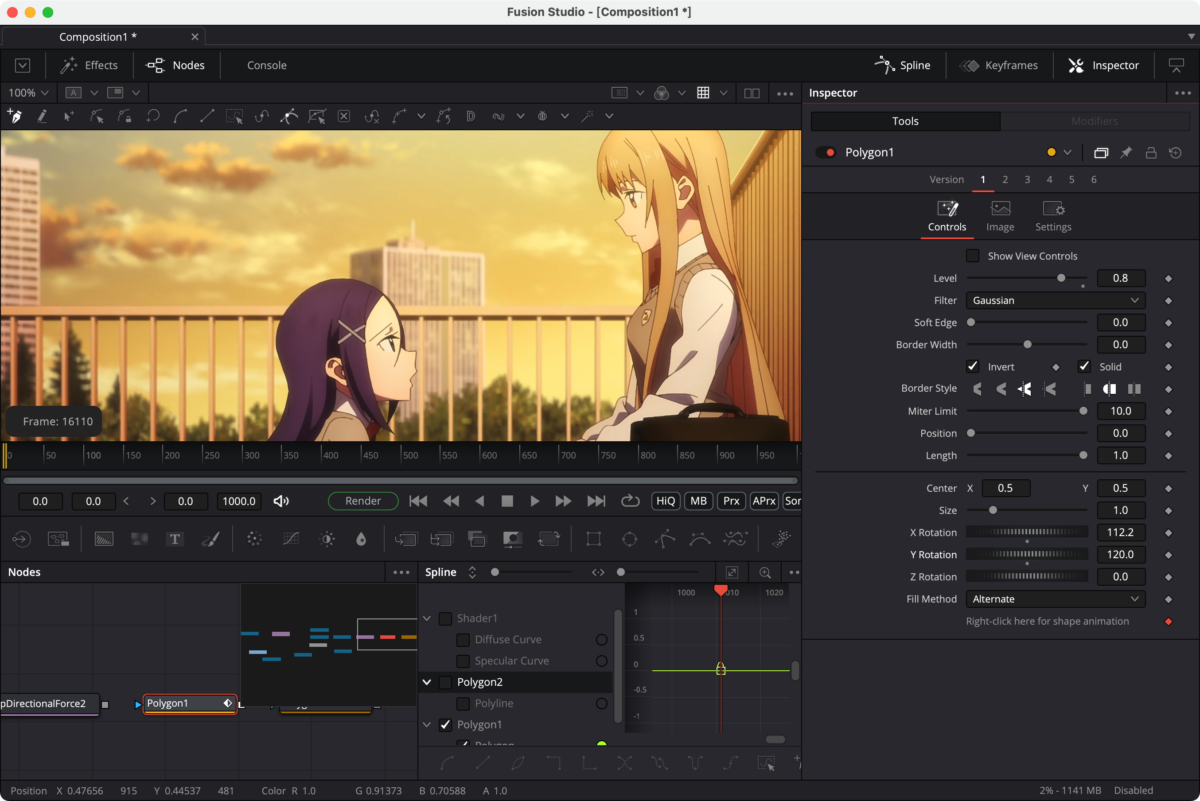1200x801 pixels.
Task: Enable the Polygon2 checkbox in Spline list
Action: [x=445, y=682]
